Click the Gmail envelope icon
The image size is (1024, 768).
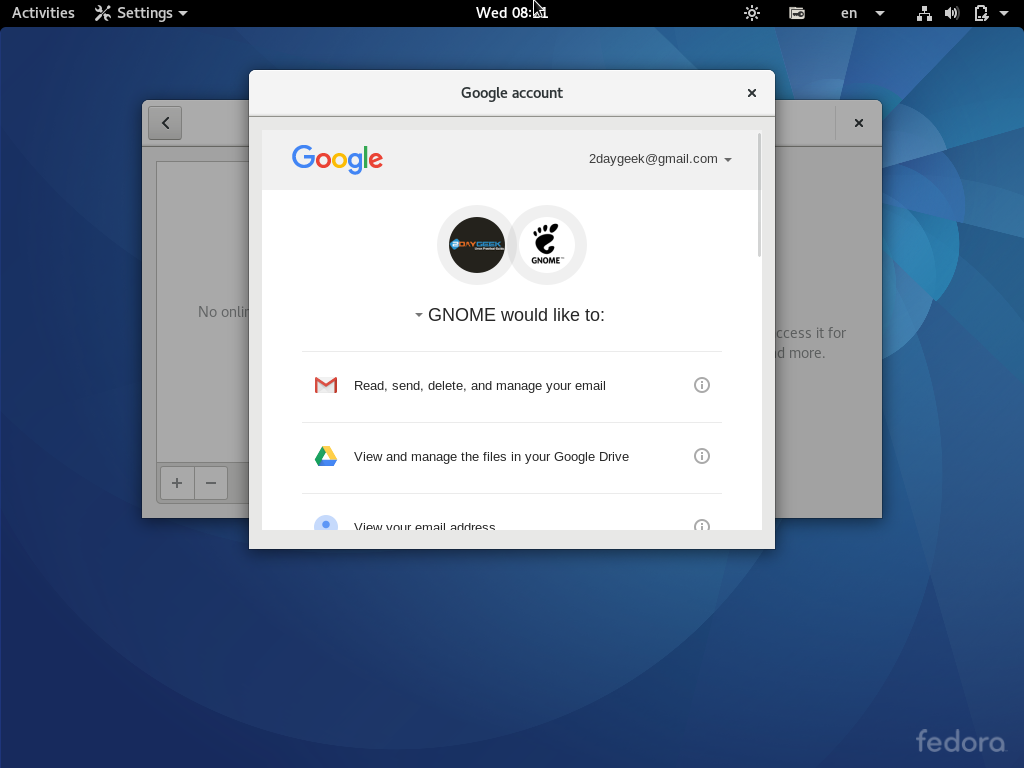326,385
